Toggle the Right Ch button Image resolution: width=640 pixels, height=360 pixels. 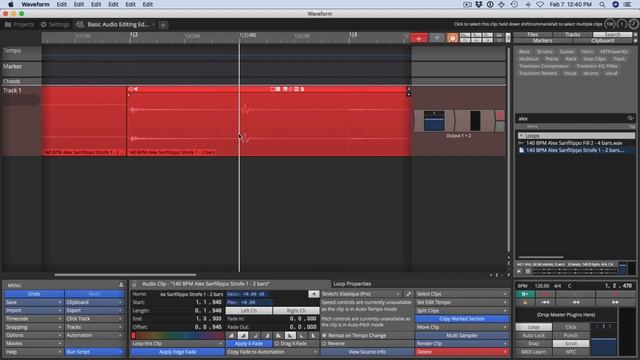click(296, 311)
